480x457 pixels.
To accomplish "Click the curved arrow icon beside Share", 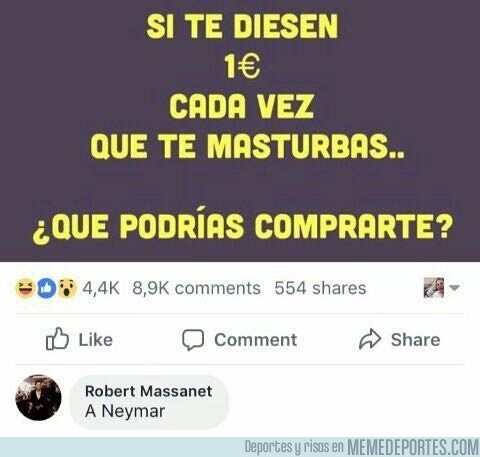I will coord(370,339).
